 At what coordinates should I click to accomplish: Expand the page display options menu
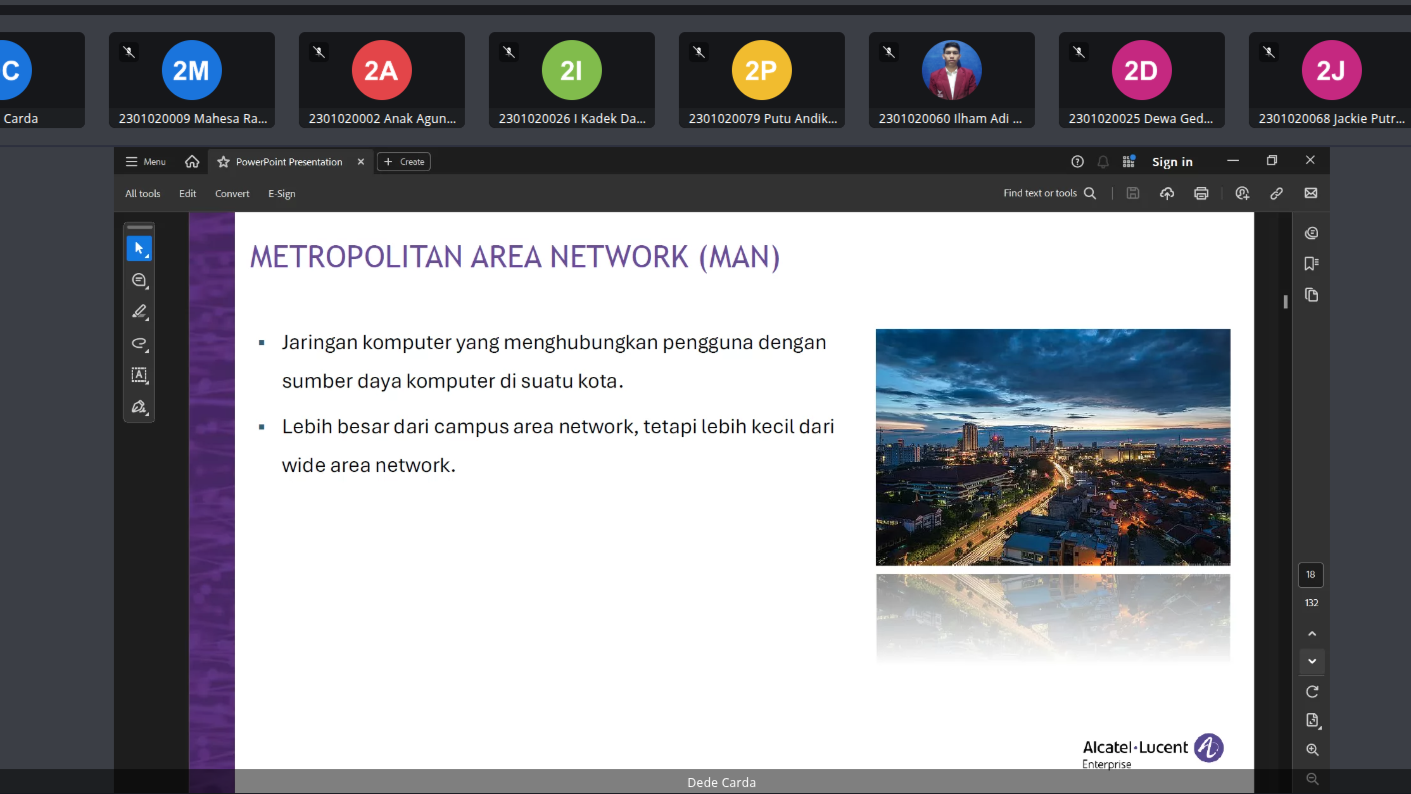(x=1312, y=720)
